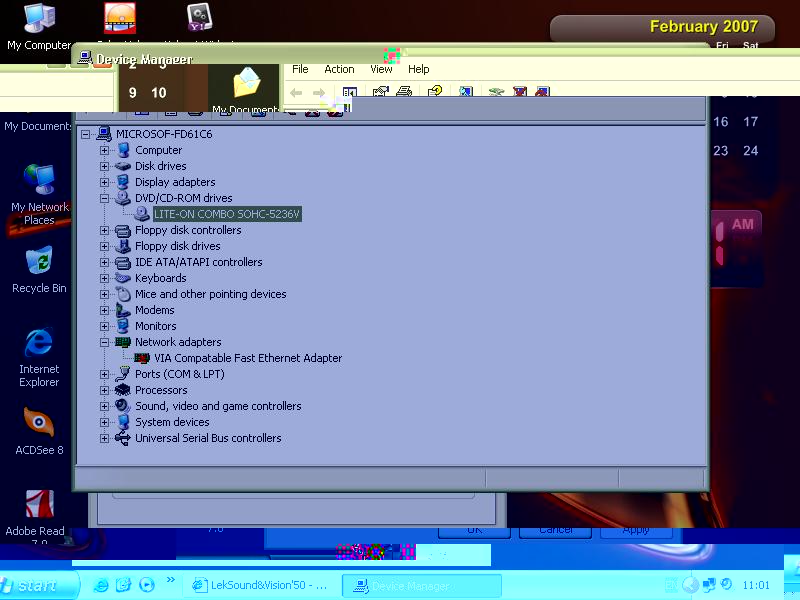Click the Start button
Viewport: 800px width, 600px height.
click(38, 585)
